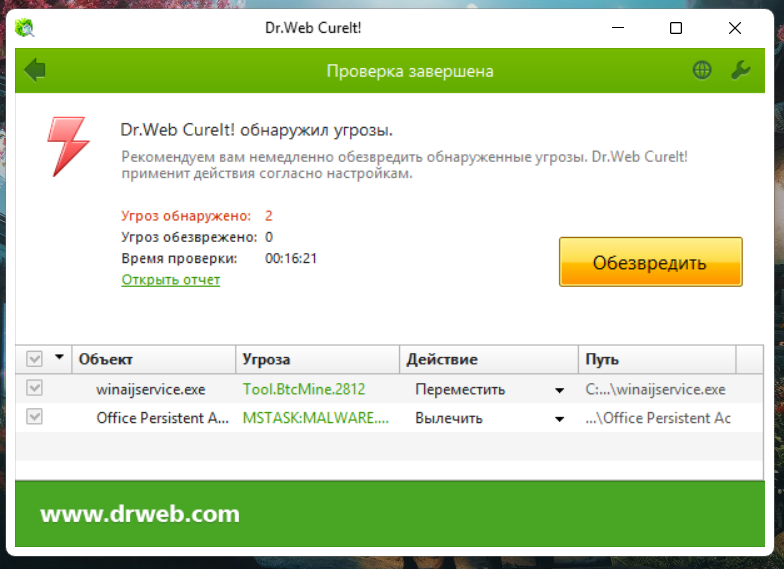The height and width of the screenshot is (569, 784).
Task: Click the Переместить action text
Action: 460,390
